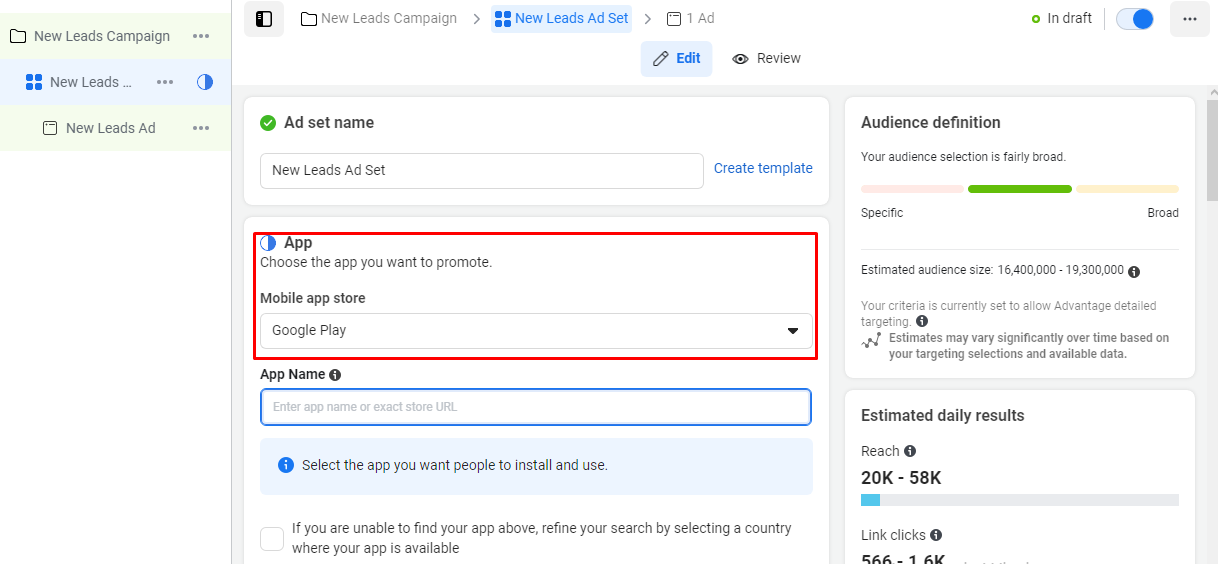Open New Leads Campaign ellipsis menu
The width and height of the screenshot is (1218, 564).
click(x=201, y=36)
